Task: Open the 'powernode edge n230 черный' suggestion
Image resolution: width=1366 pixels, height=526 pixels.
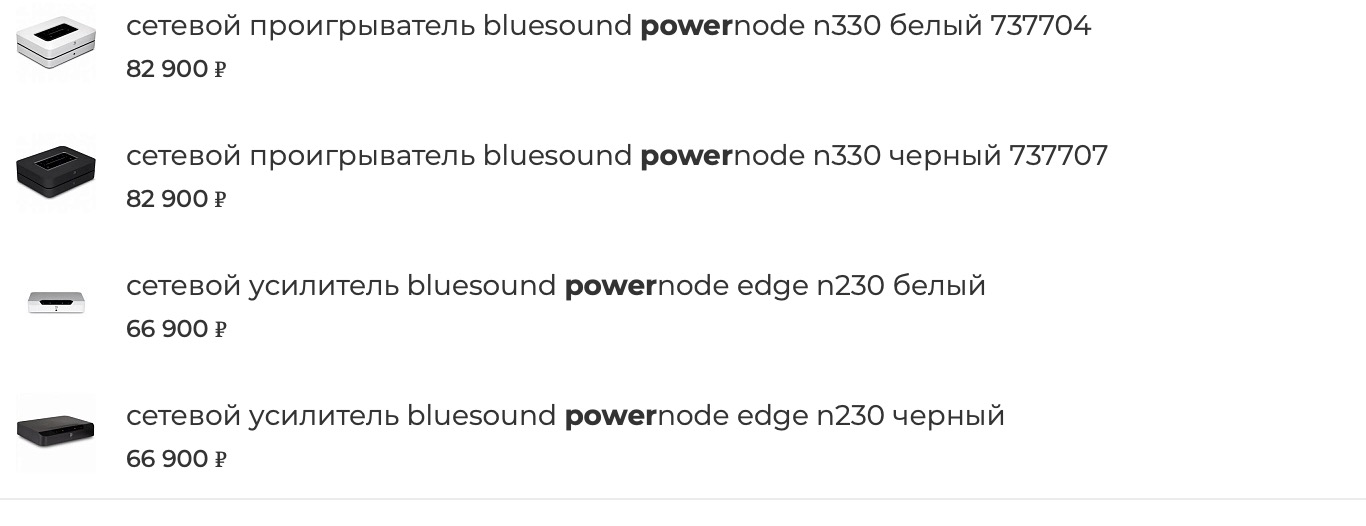Action: click(565, 416)
